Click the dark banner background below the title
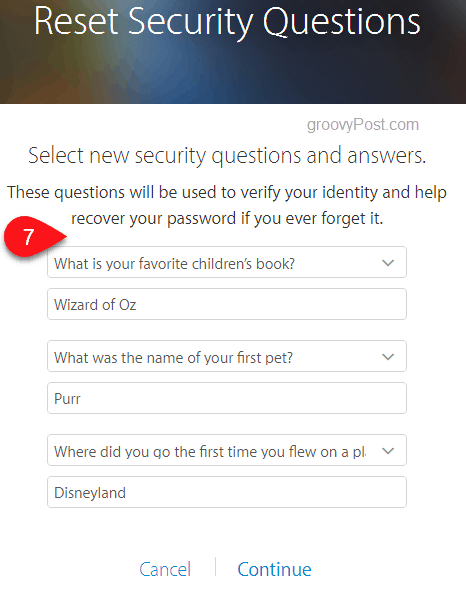Image resolution: width=466 pixels, height=601 pixels. pyautogui.click(x=233, y=75)
